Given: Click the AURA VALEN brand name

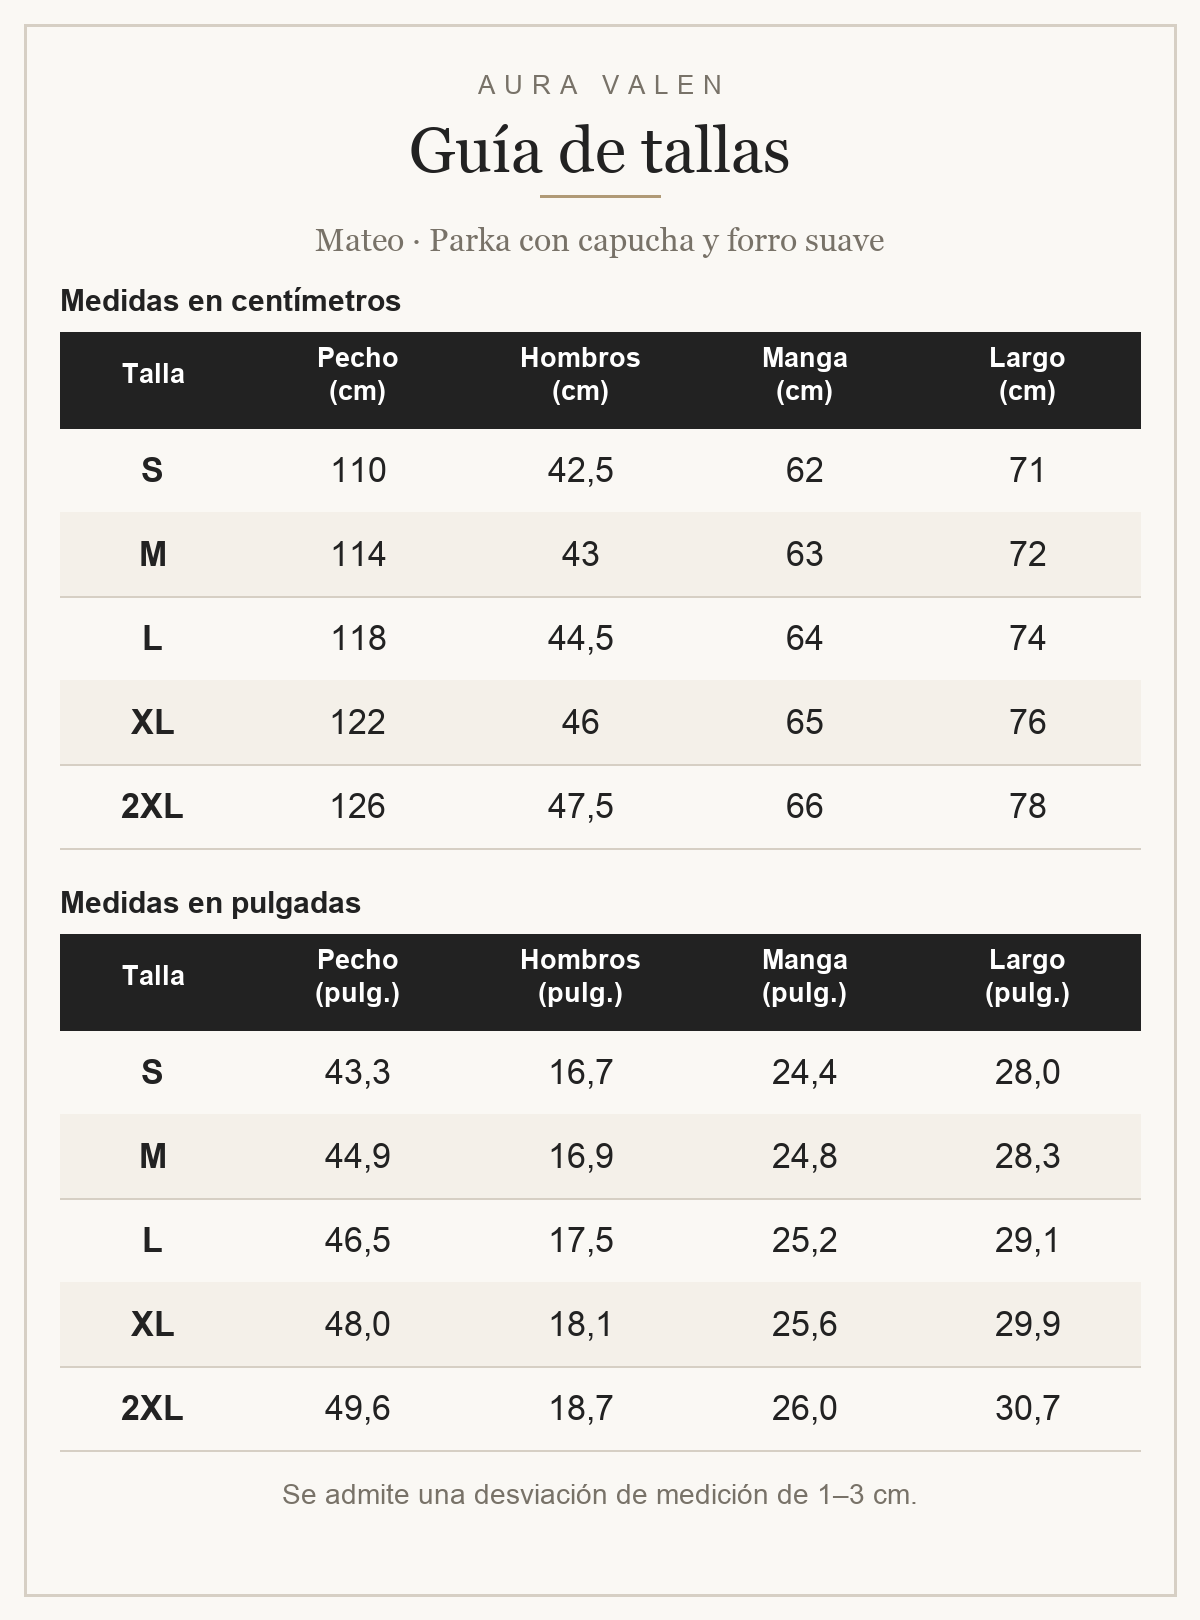Looking at the screenshot, I should tap(600, 85).
